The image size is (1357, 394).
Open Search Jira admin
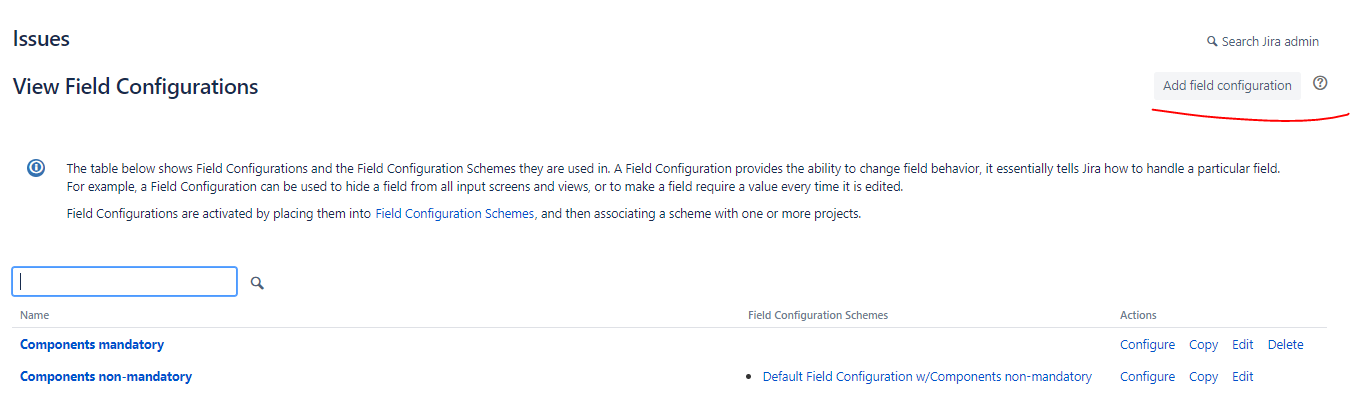[x=1263, y=42]
